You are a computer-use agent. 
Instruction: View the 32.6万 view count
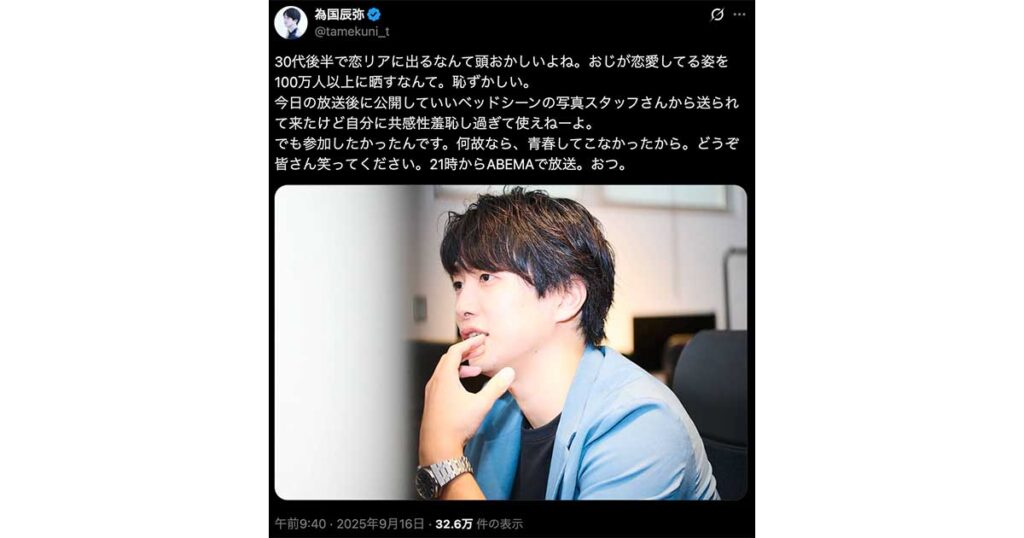coord(454,524)
